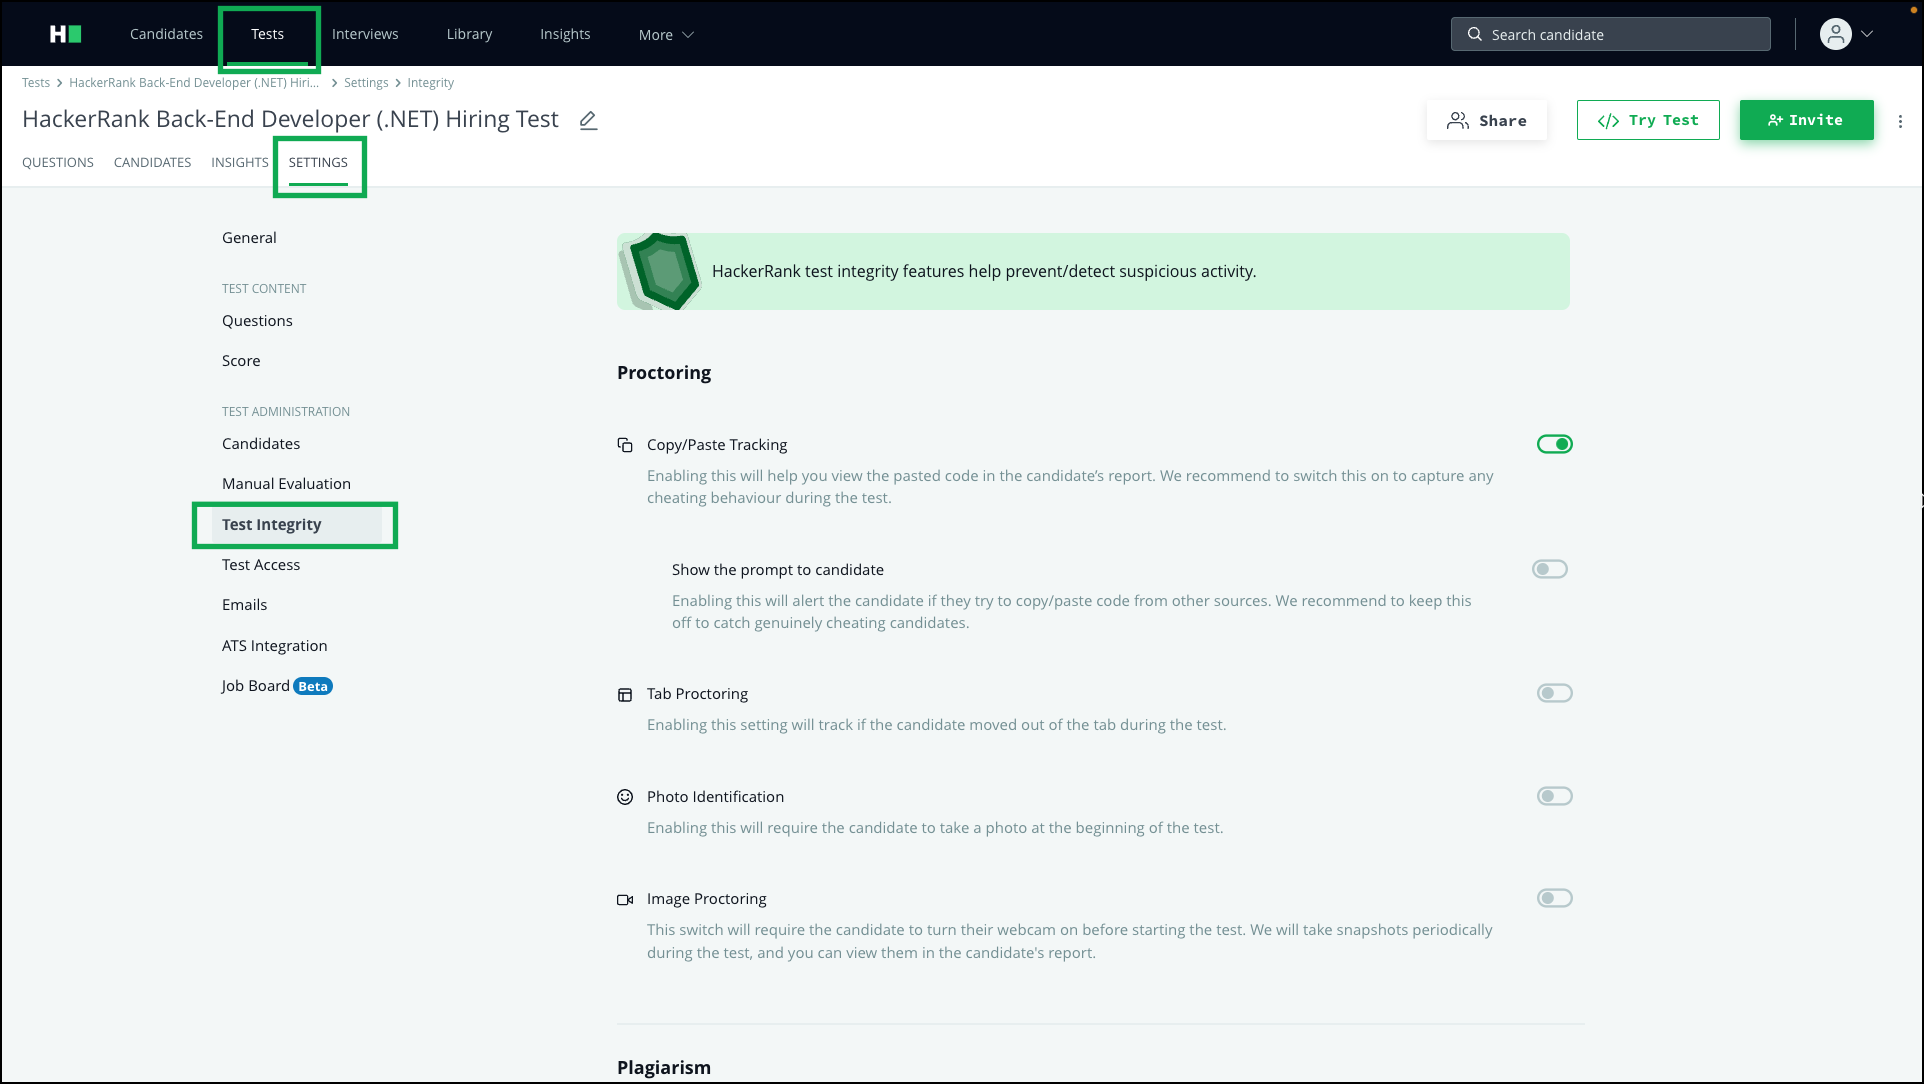Open the more options vertical ellipsis menu

pos(1900,120)
